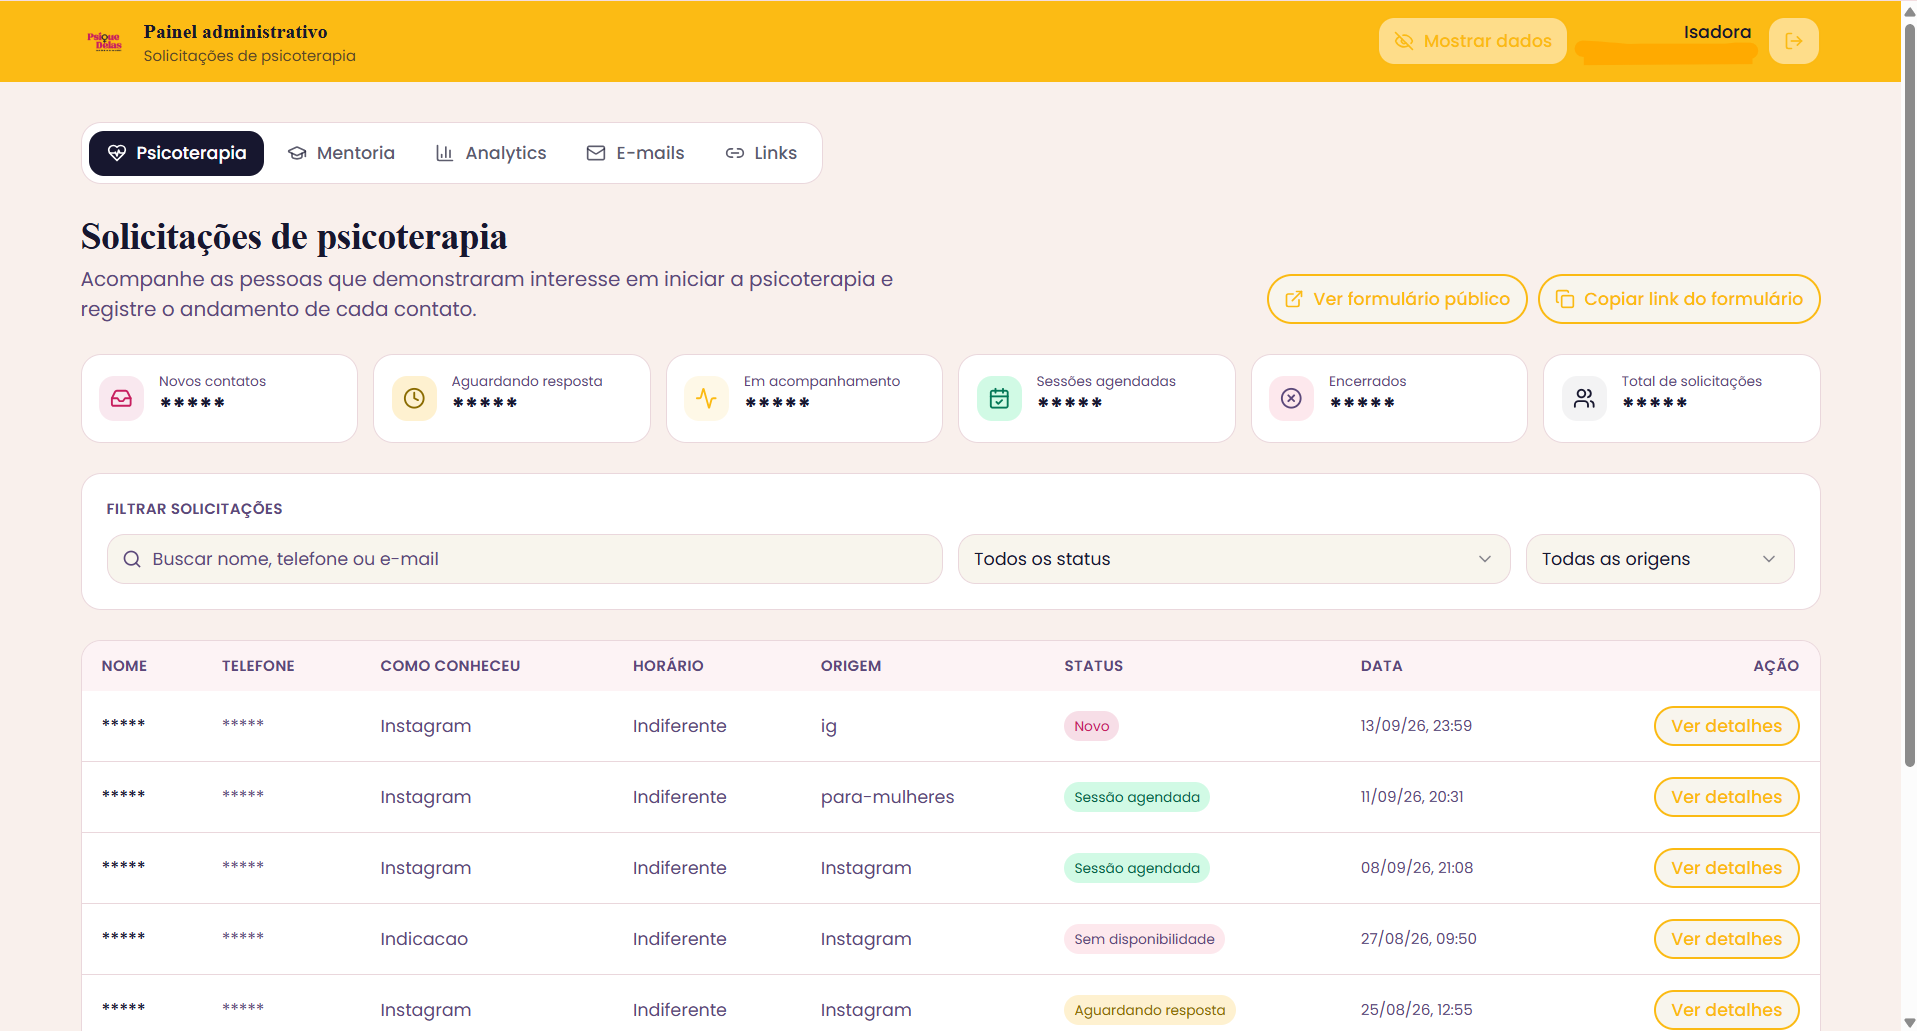
Task: Click the COMO CONHECEU column header
Action: tap(450, 666)
